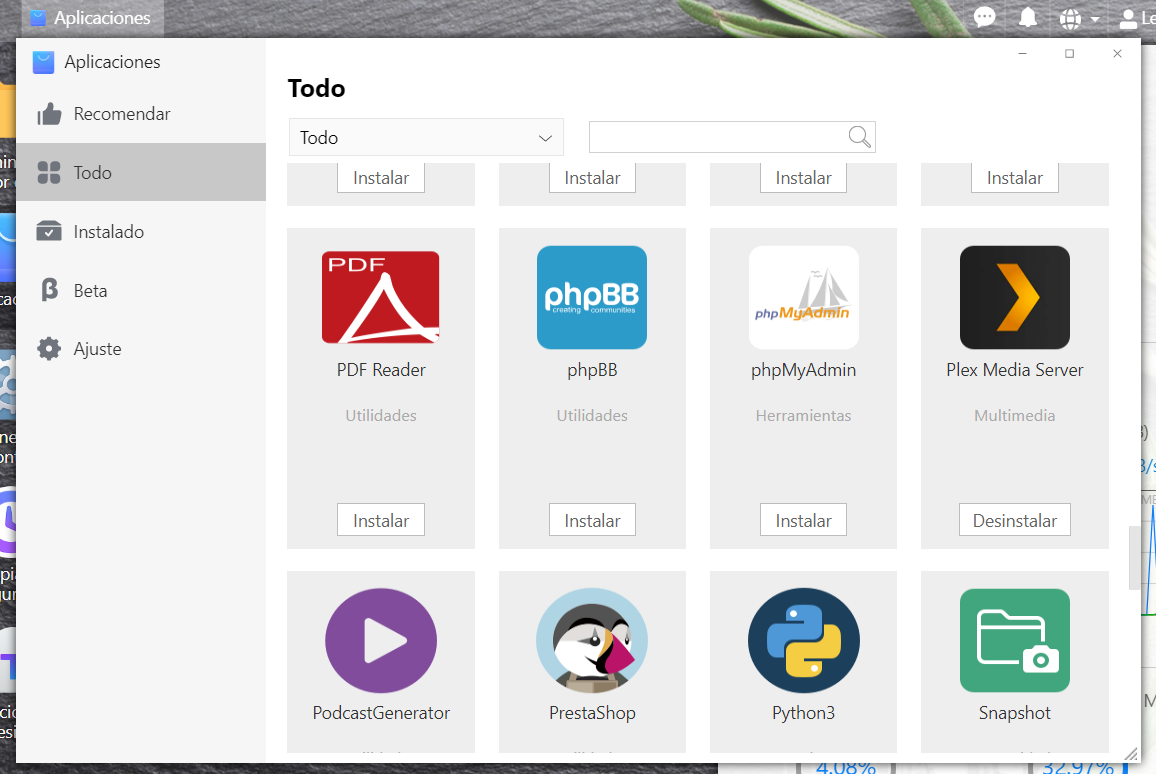Click the Herramientas category label
The width and height of the screenshot is (1156, 774).
(804, 415)
